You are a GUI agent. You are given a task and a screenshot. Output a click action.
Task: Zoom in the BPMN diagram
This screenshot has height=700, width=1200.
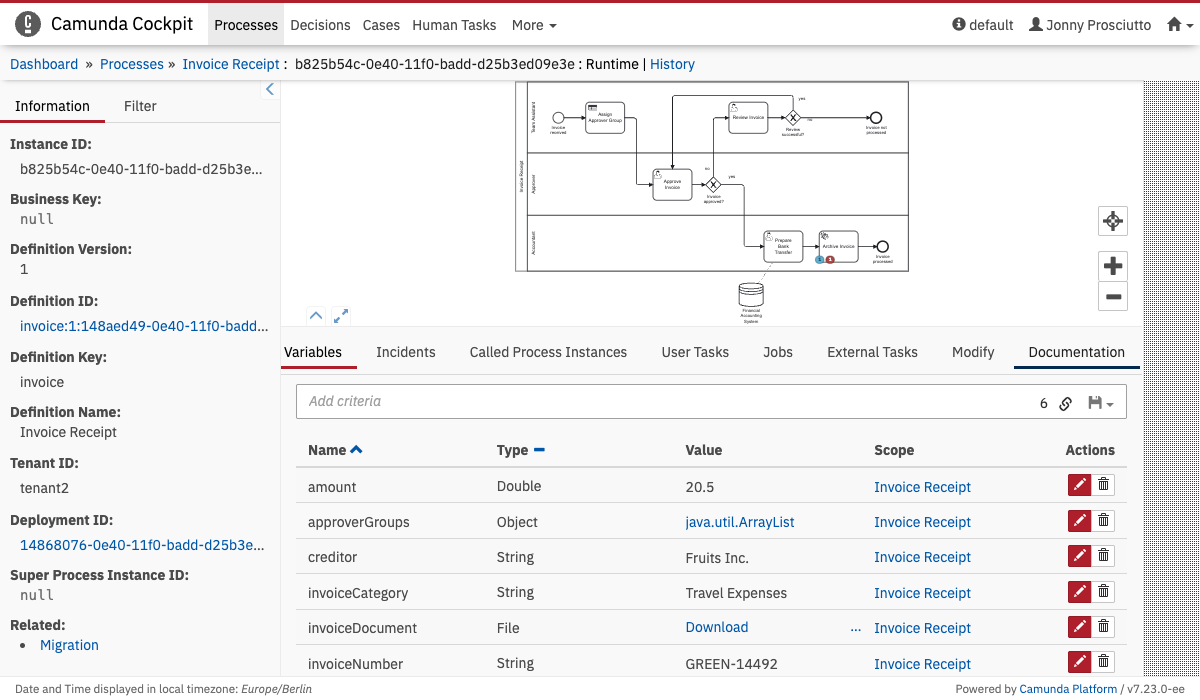1113,266
